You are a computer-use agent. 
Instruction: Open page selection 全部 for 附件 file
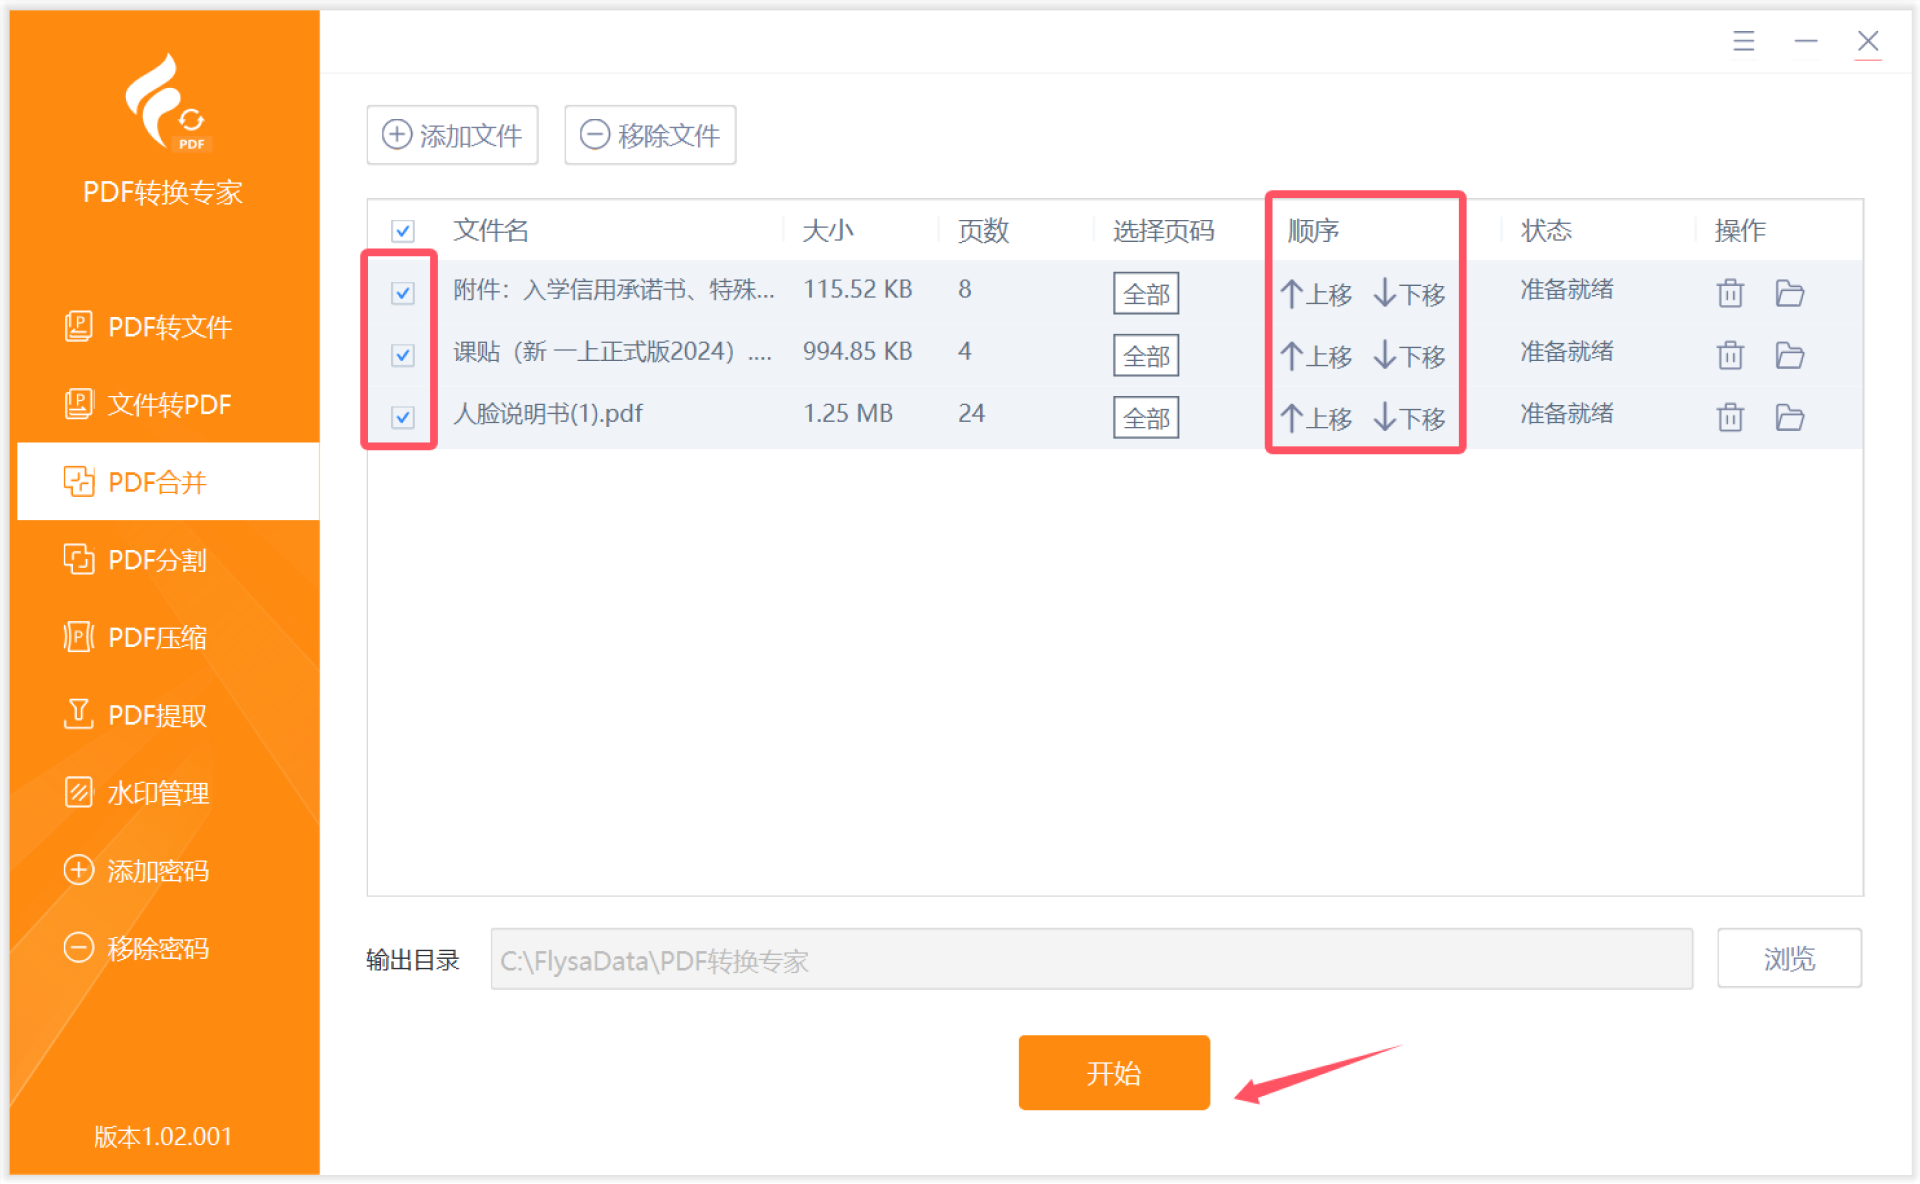tap(1146, 294)
